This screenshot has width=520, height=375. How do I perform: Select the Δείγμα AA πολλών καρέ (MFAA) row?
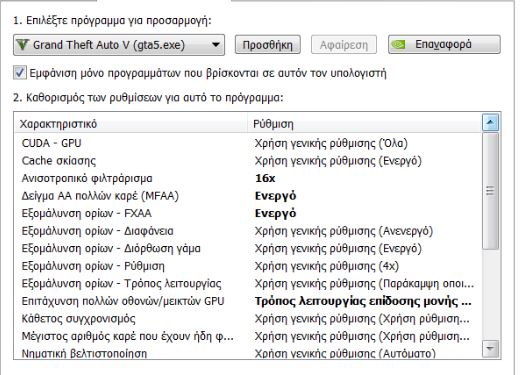[248, 196]
